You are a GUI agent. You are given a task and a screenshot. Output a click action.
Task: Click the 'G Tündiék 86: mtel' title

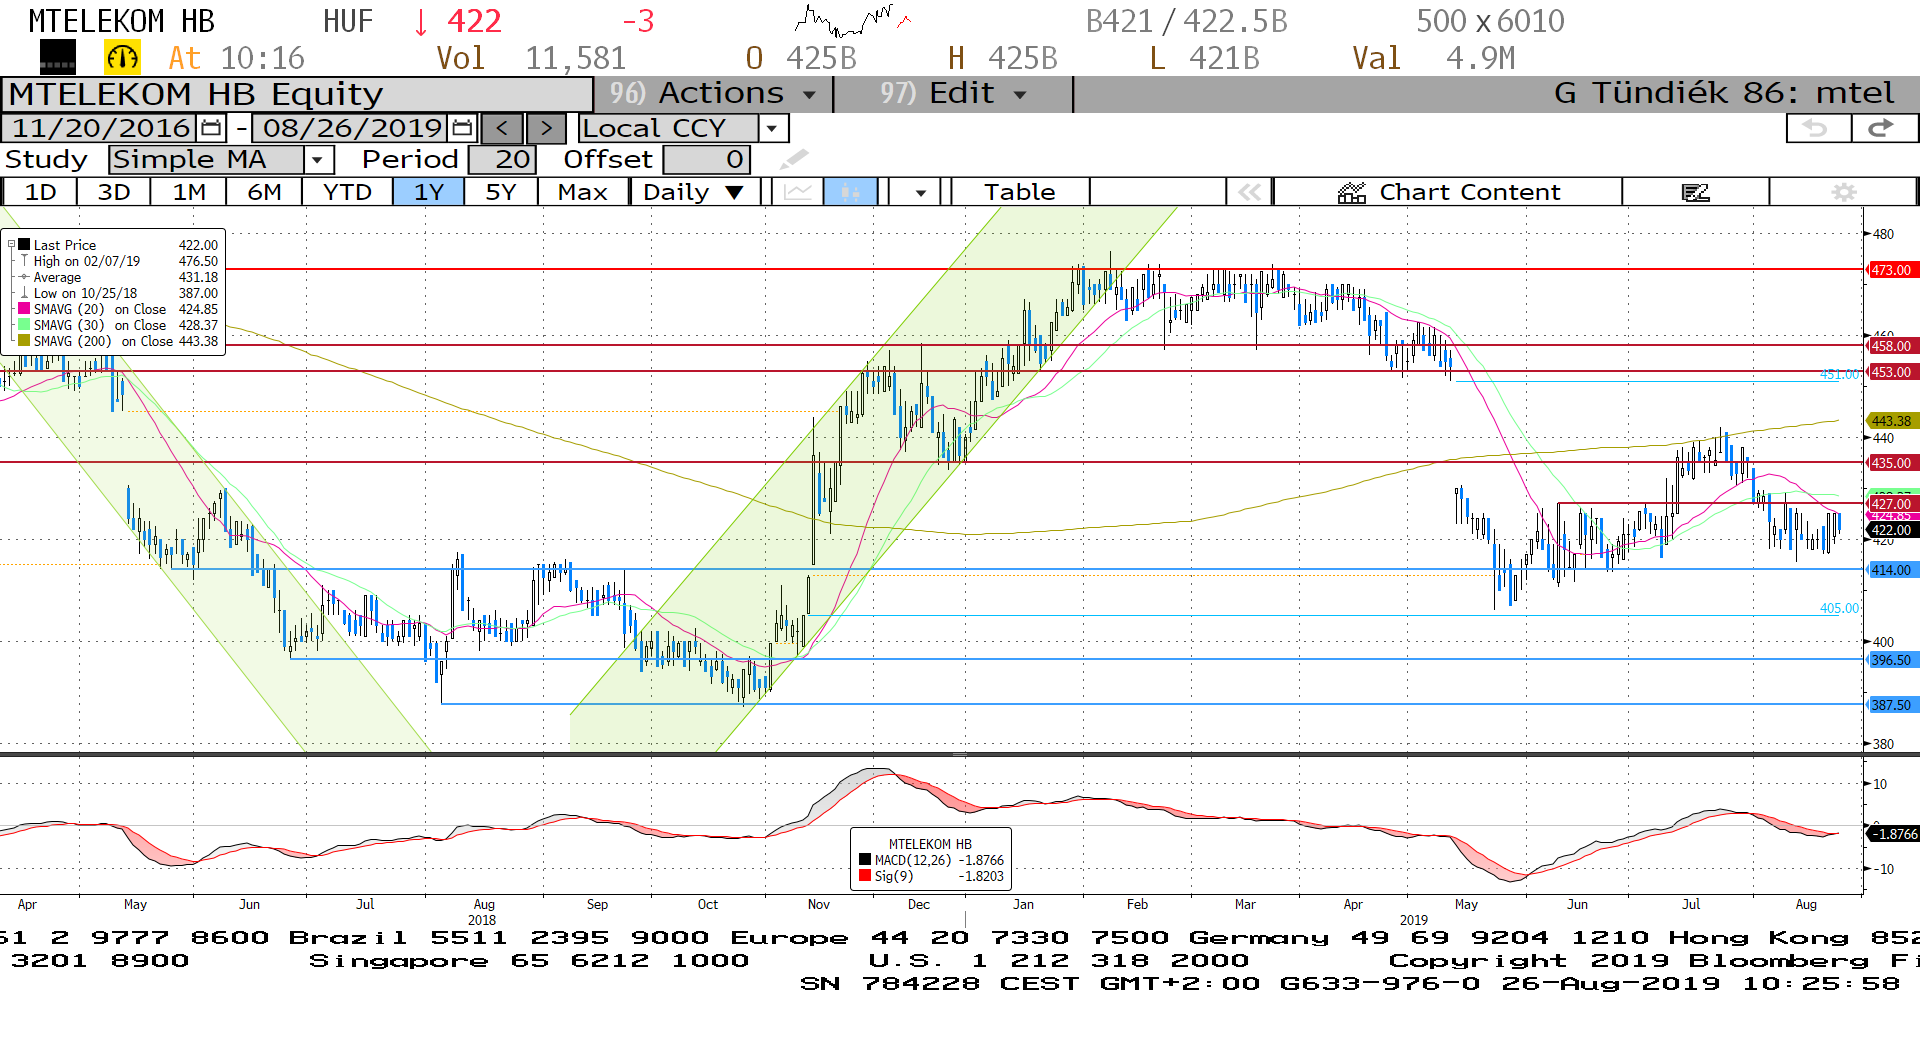coord(1724,93)
